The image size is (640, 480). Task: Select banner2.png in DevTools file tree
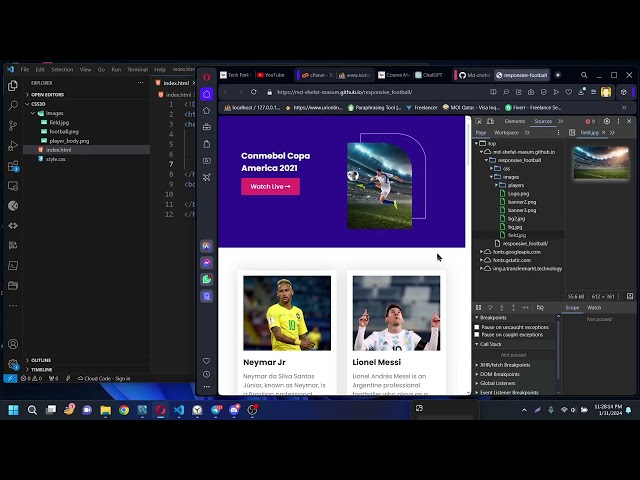click(522, 202)
